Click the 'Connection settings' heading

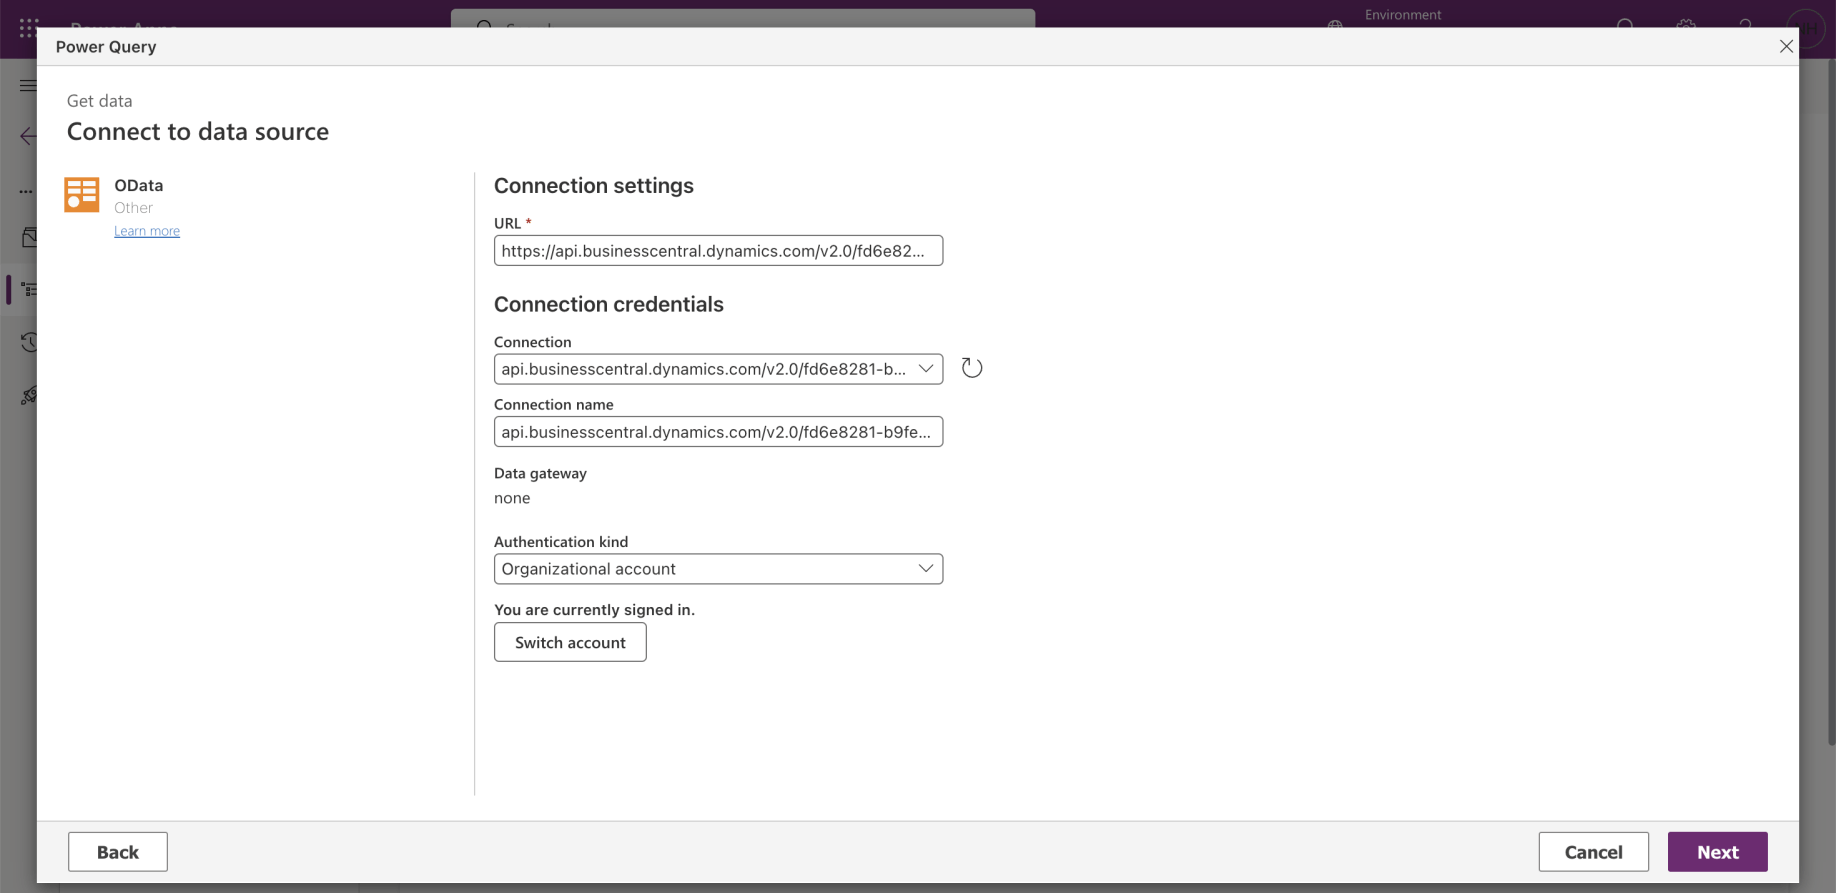coord(594,186)
